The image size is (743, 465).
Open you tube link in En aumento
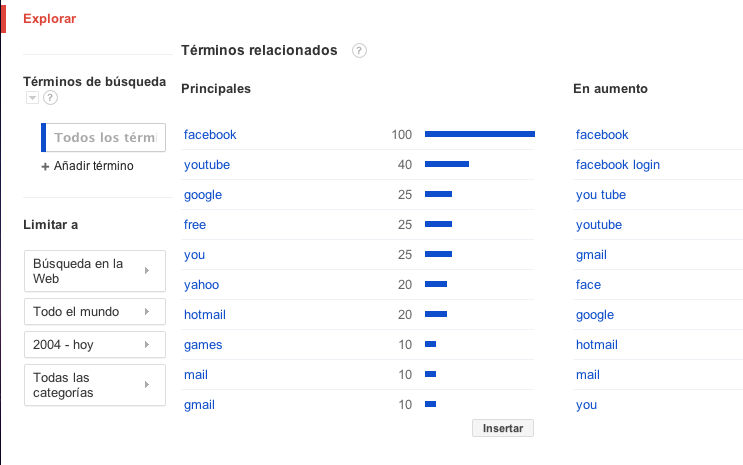pyautogui.click(x=600, y=195)
